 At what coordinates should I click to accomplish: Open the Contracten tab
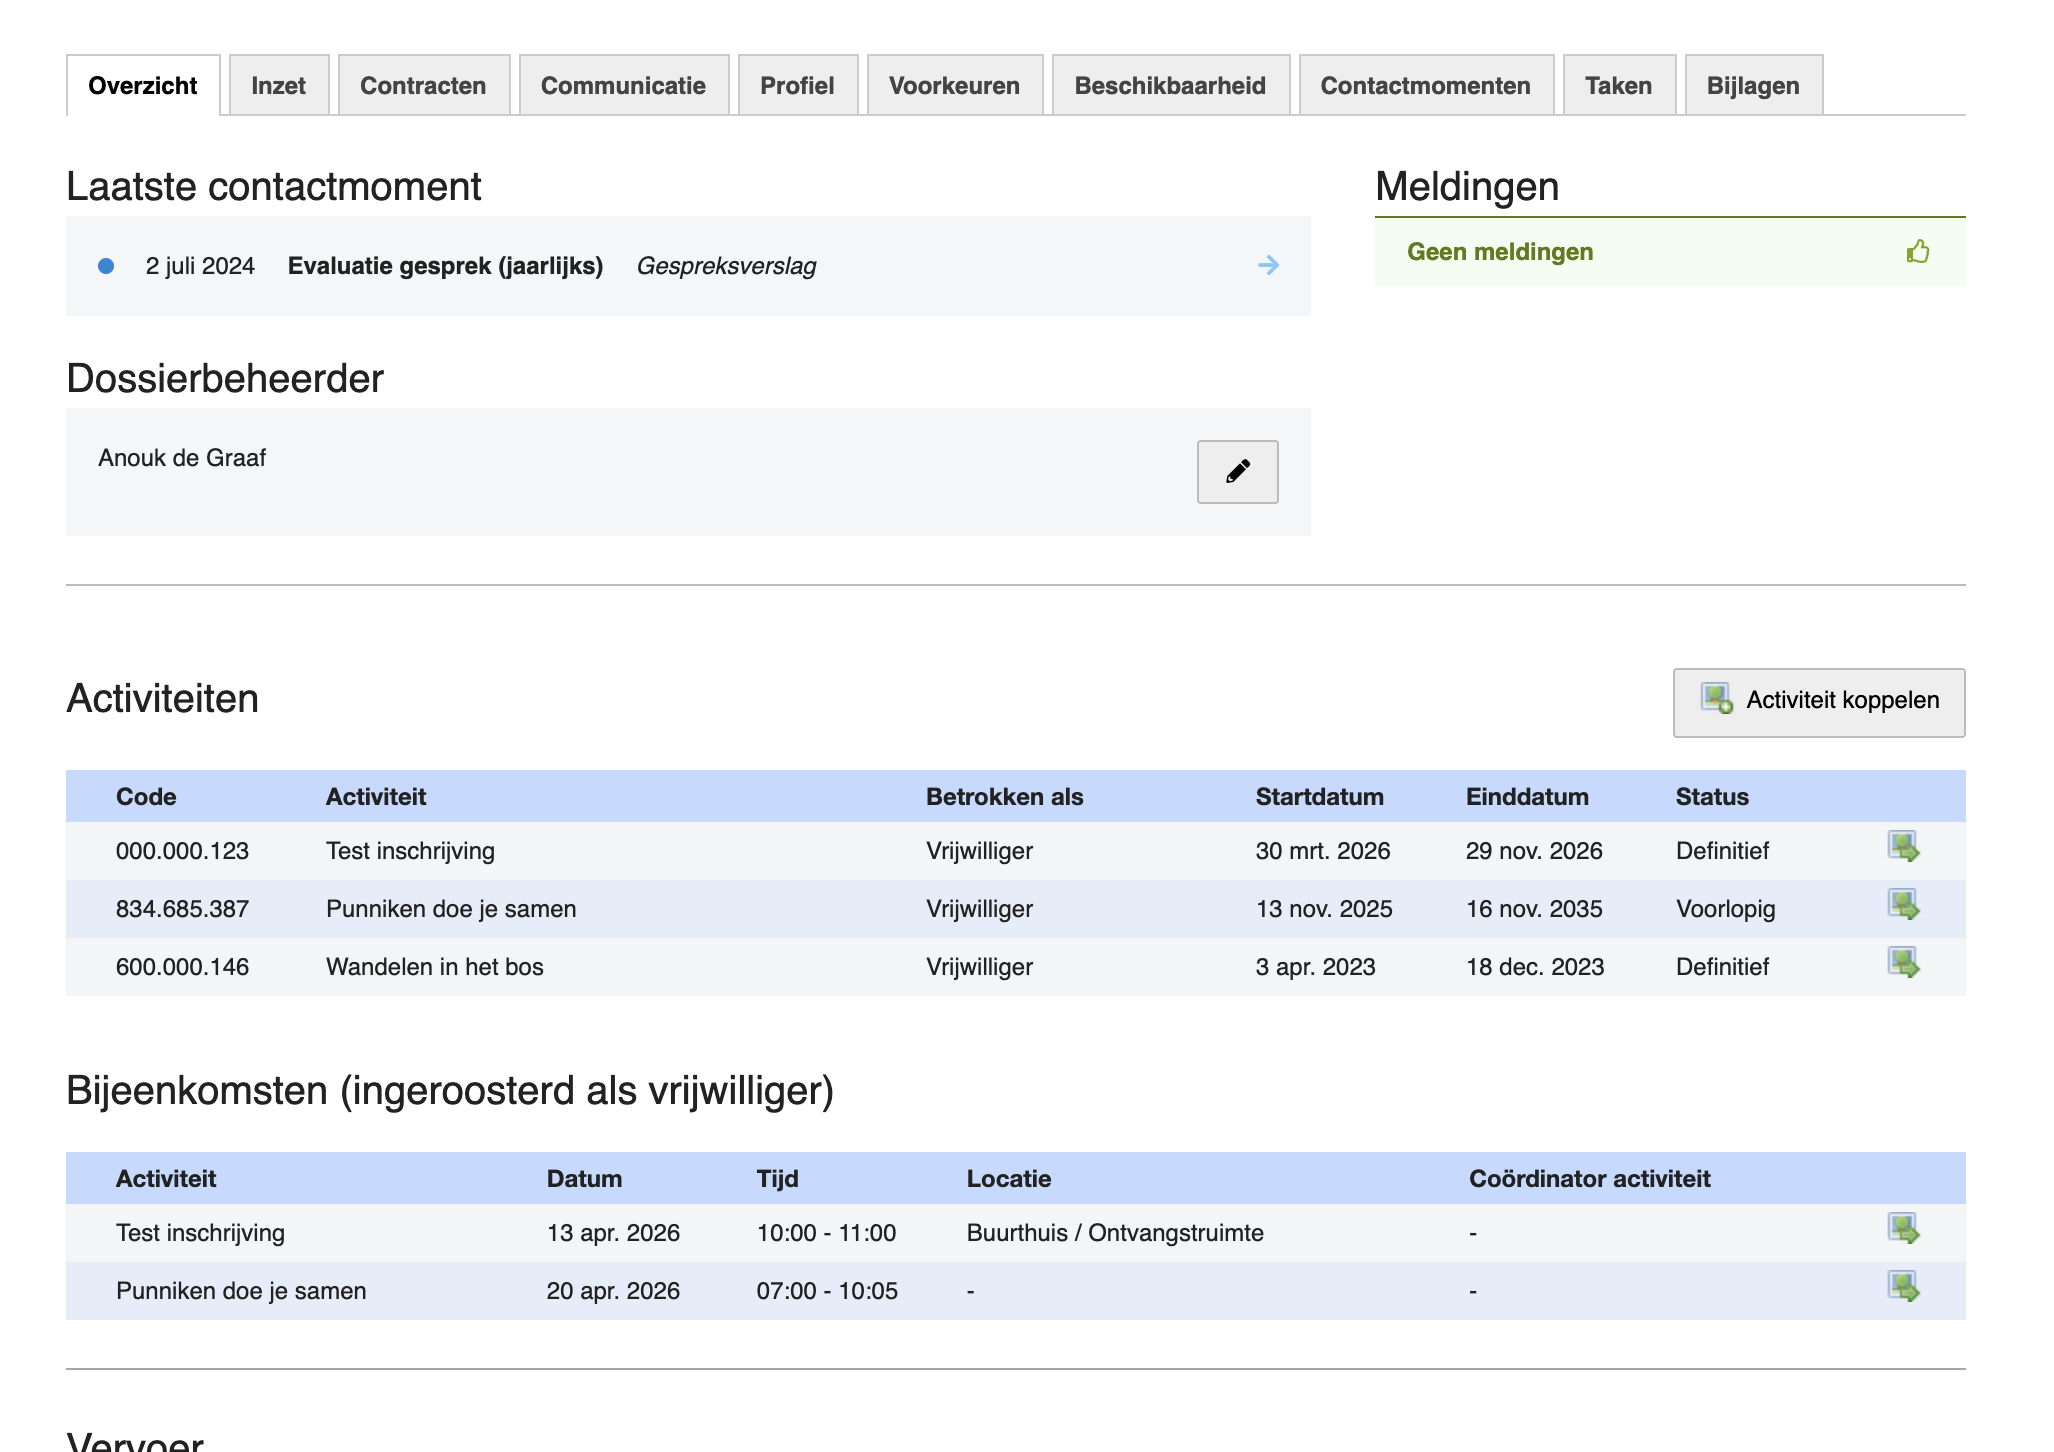click(423, 86)
